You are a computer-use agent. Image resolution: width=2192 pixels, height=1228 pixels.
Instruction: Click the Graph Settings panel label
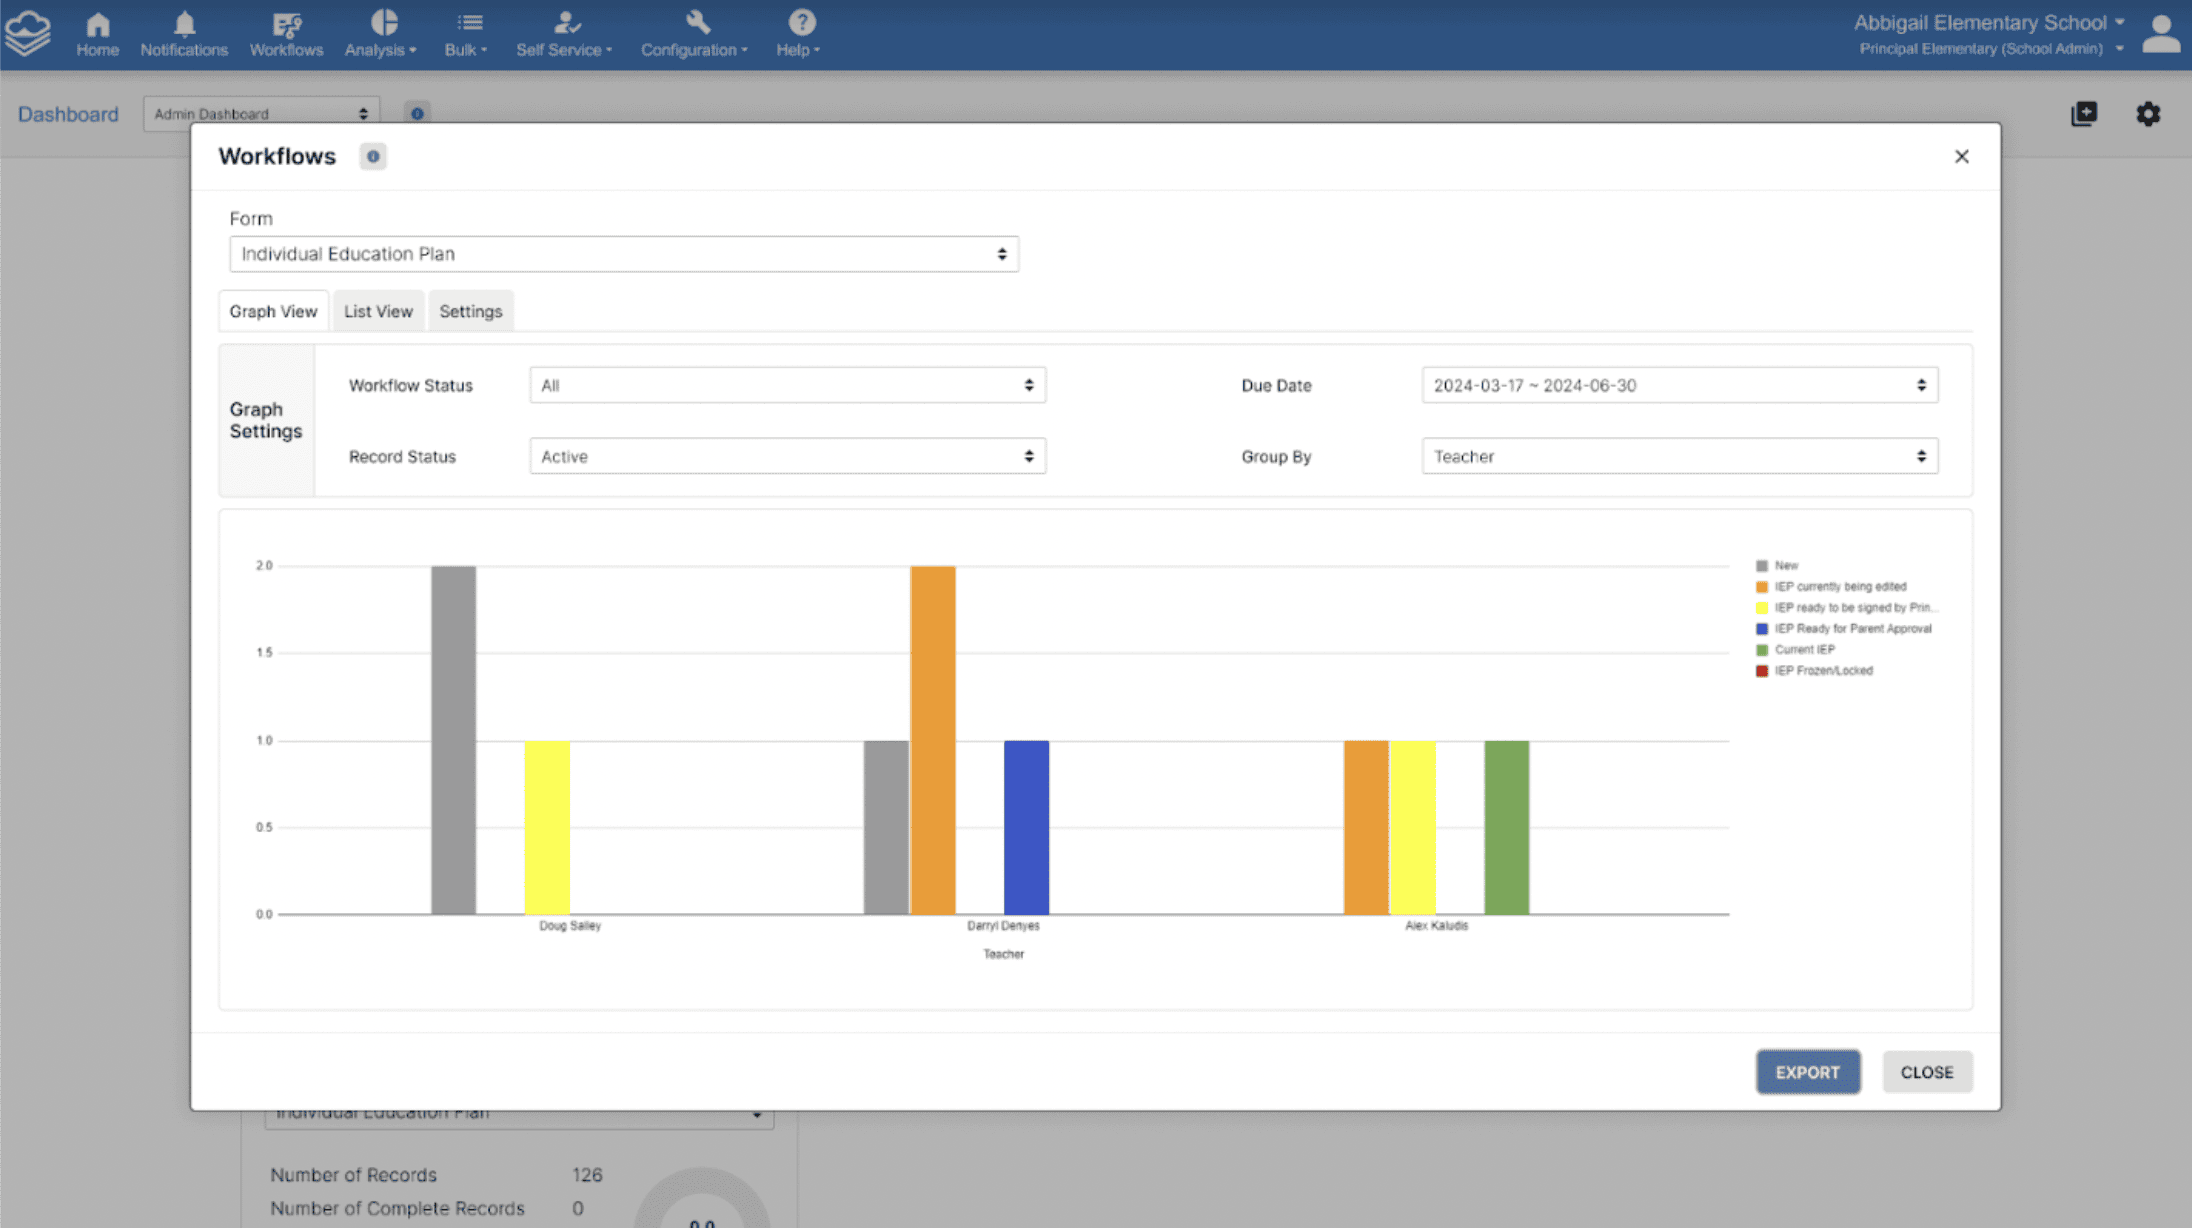266,420
